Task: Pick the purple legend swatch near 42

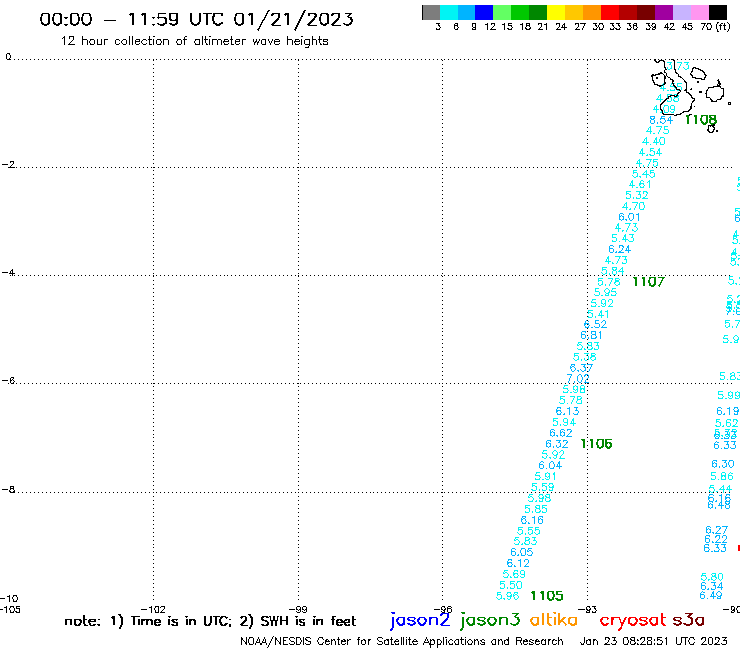Action: 663,12
